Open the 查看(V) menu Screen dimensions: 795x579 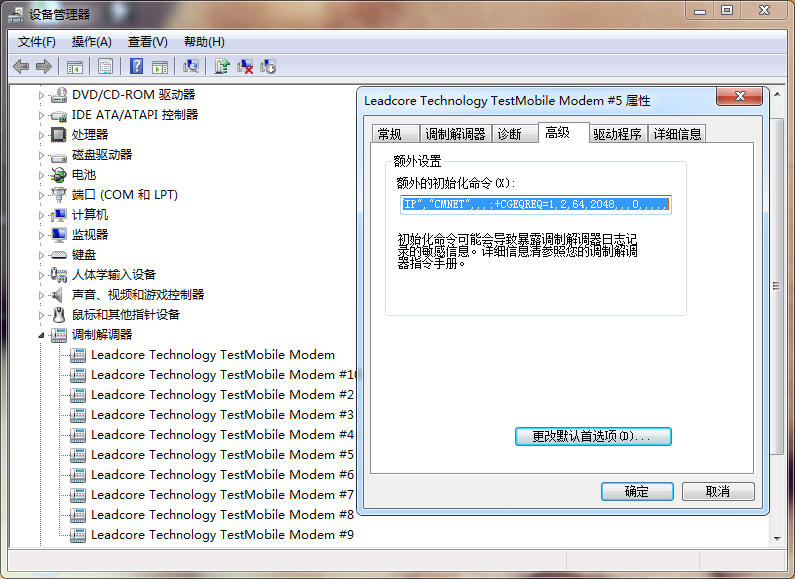(x=148, y=42)
